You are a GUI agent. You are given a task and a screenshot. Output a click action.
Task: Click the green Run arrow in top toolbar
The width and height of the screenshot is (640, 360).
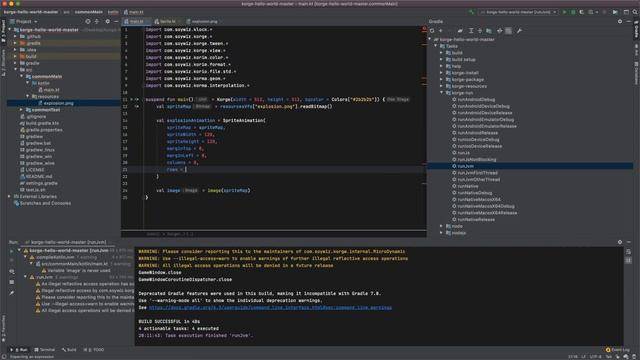point(564,12)
